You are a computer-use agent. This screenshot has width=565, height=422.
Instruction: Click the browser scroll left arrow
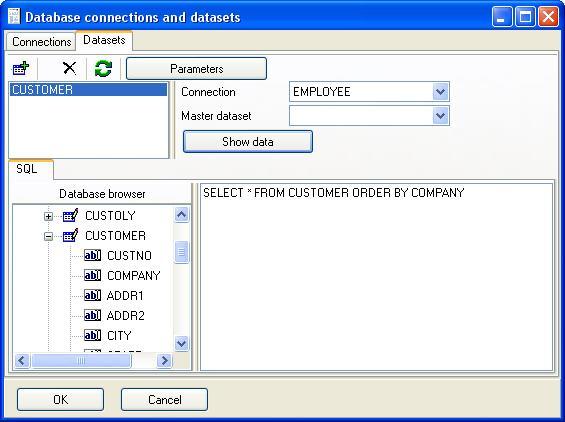pyautogui.click(x=22, y=360)
